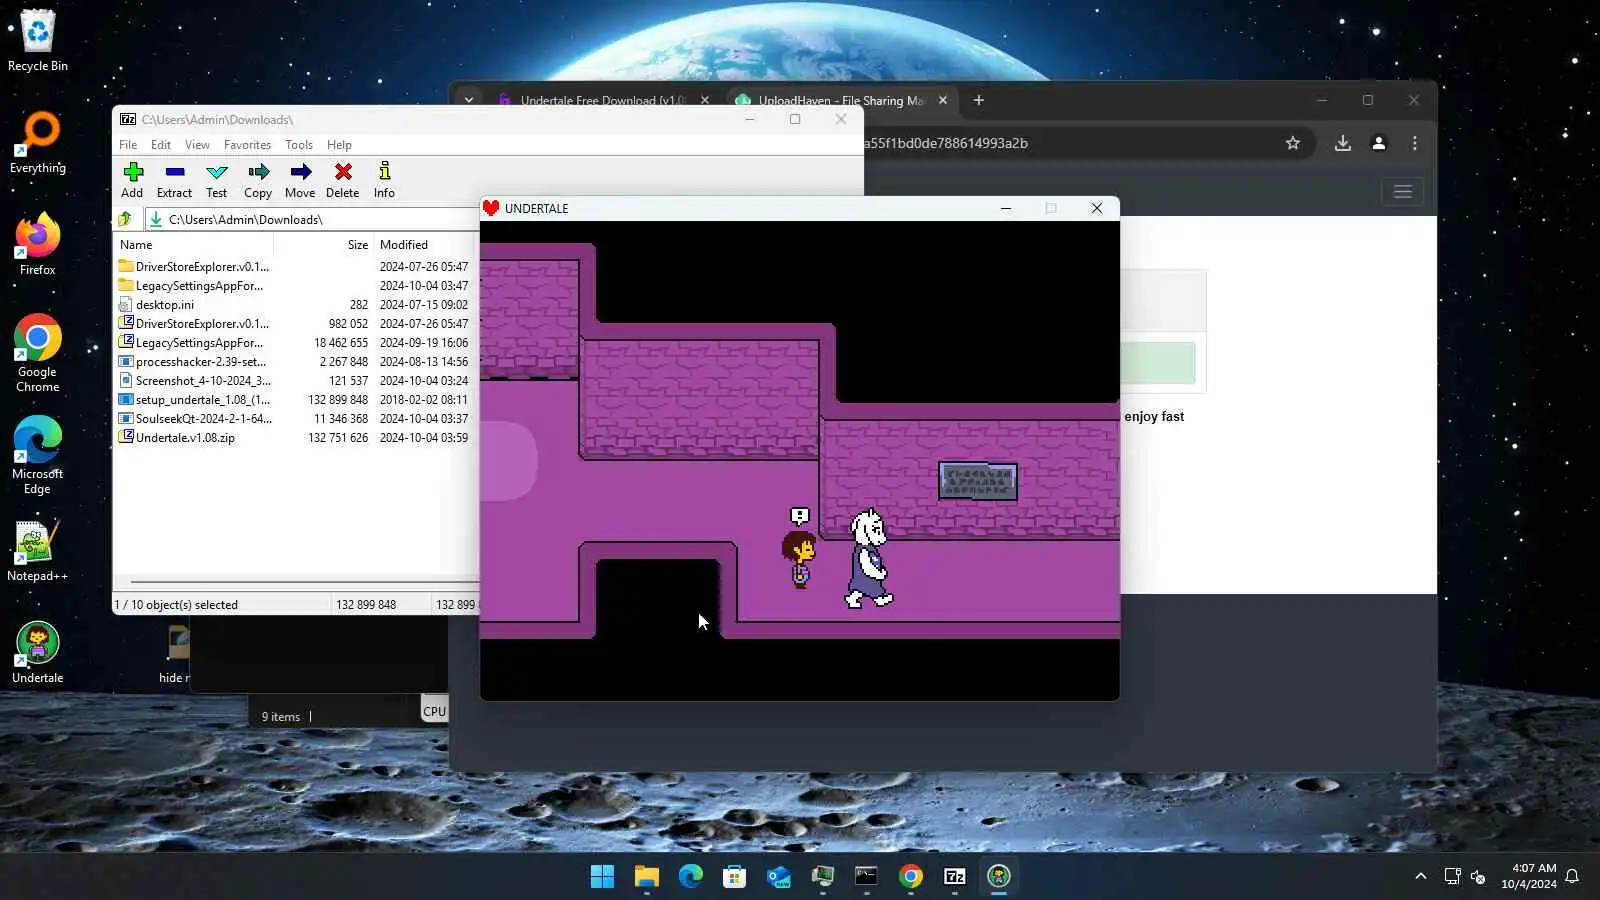Select the Notepad++ desktop shortcut
Viewport: 1600px width, 900px height.
point(38,551)
